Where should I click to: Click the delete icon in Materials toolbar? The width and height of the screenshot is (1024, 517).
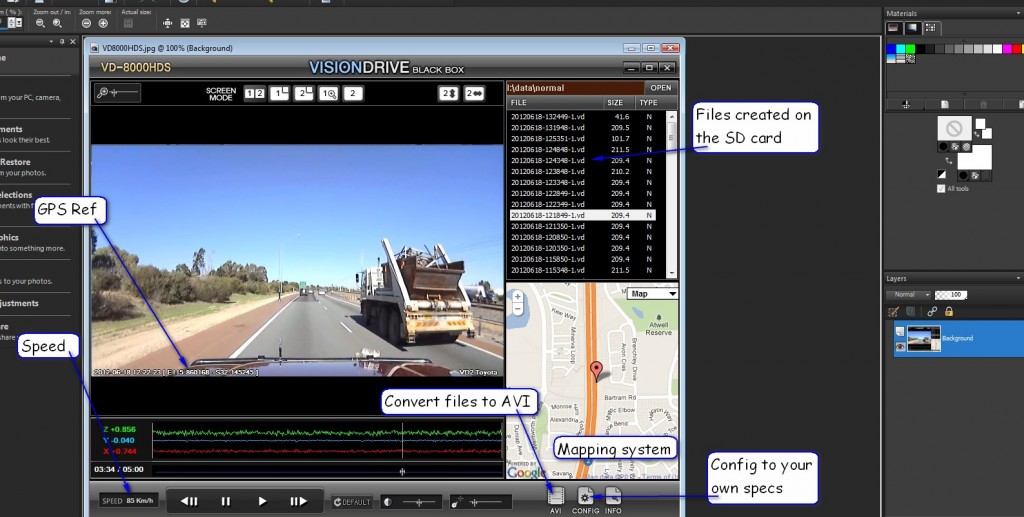pyautogui.click(x=983, y=104)
